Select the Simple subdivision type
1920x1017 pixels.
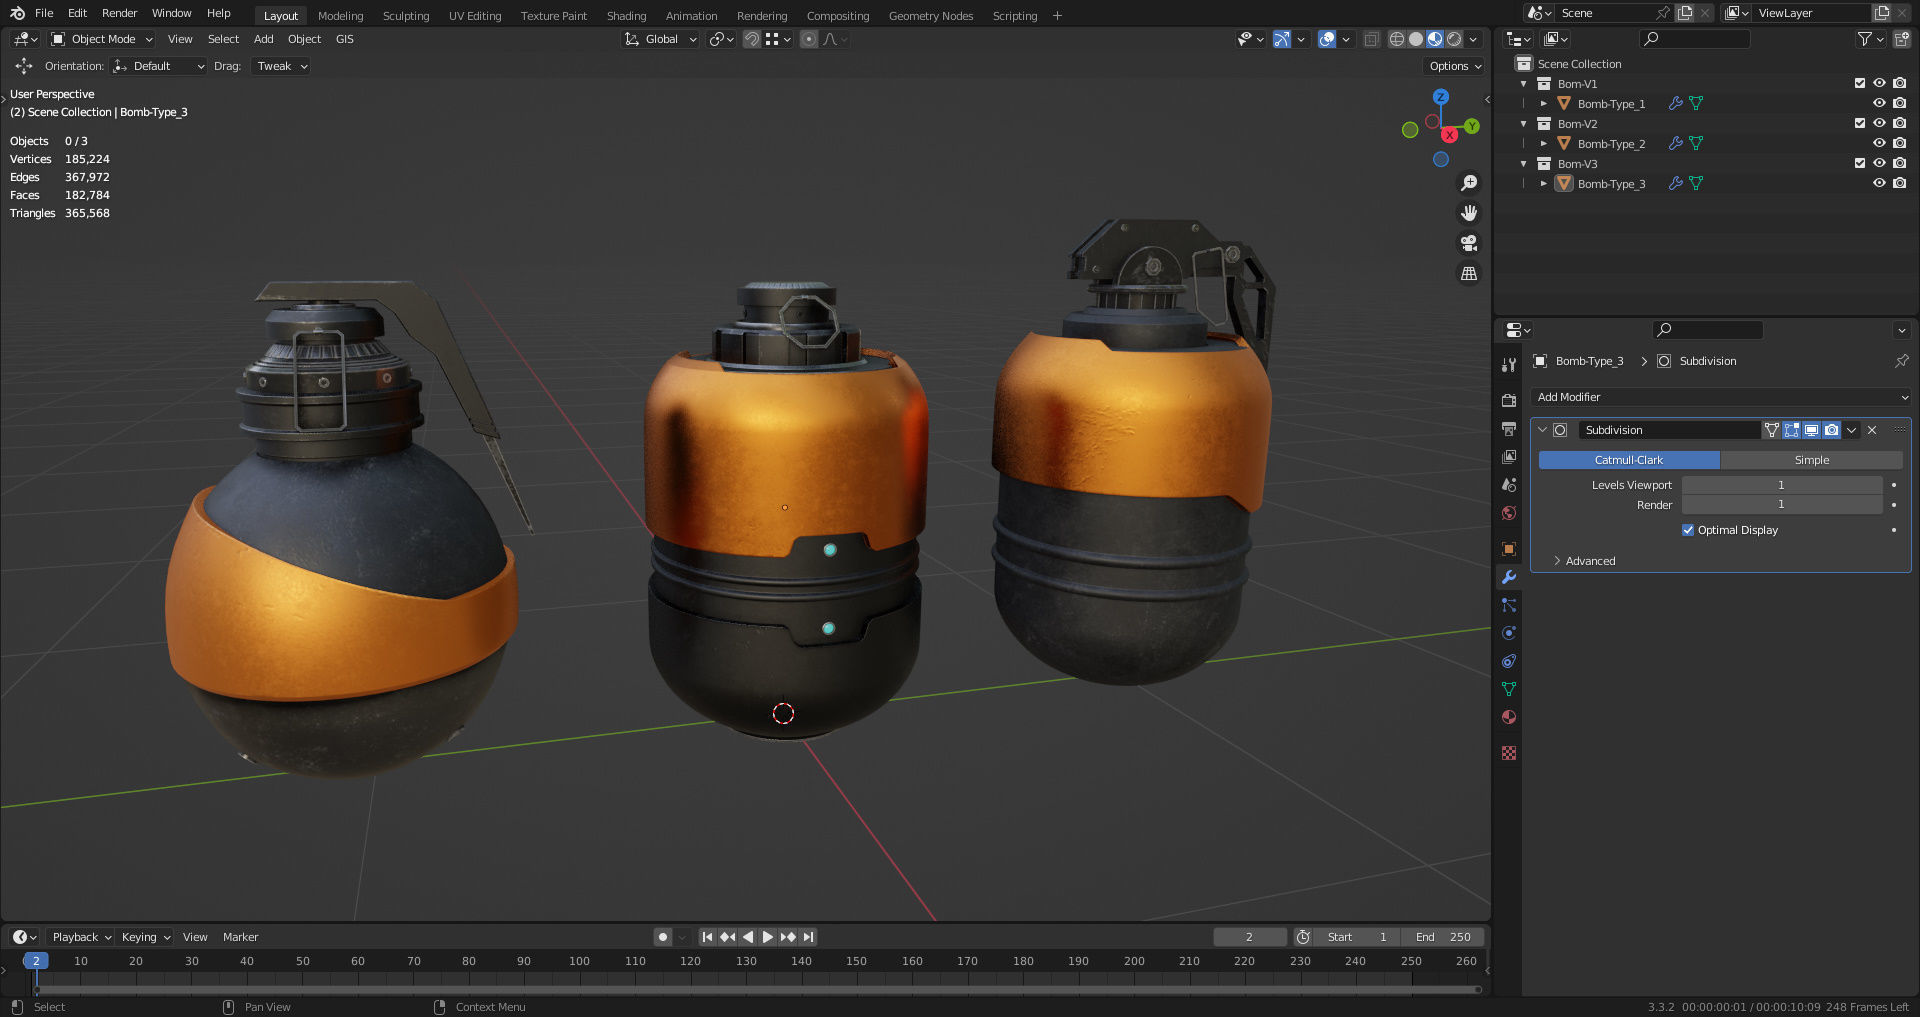[x=1811, y=460]
